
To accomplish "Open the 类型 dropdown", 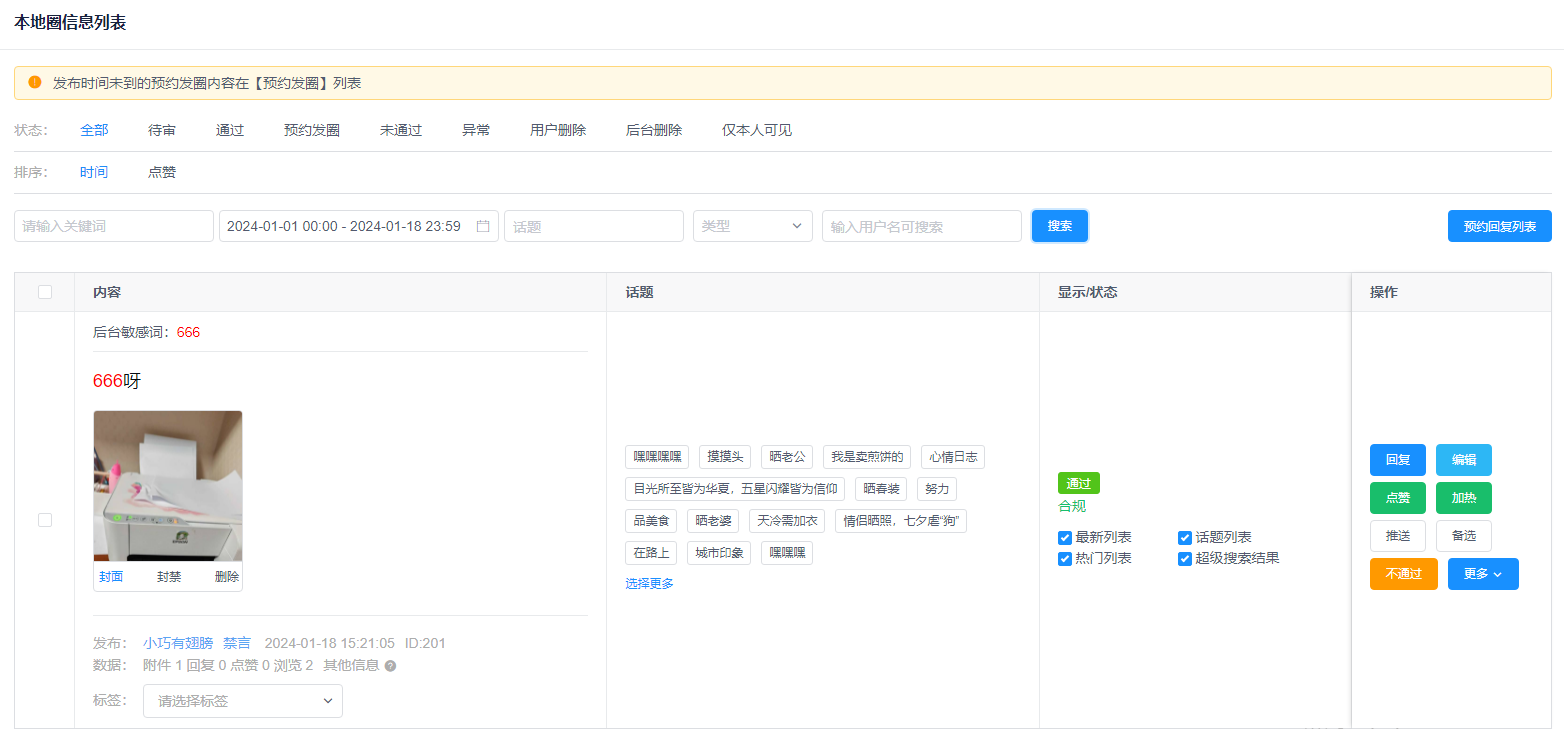I will pos(753,226).
